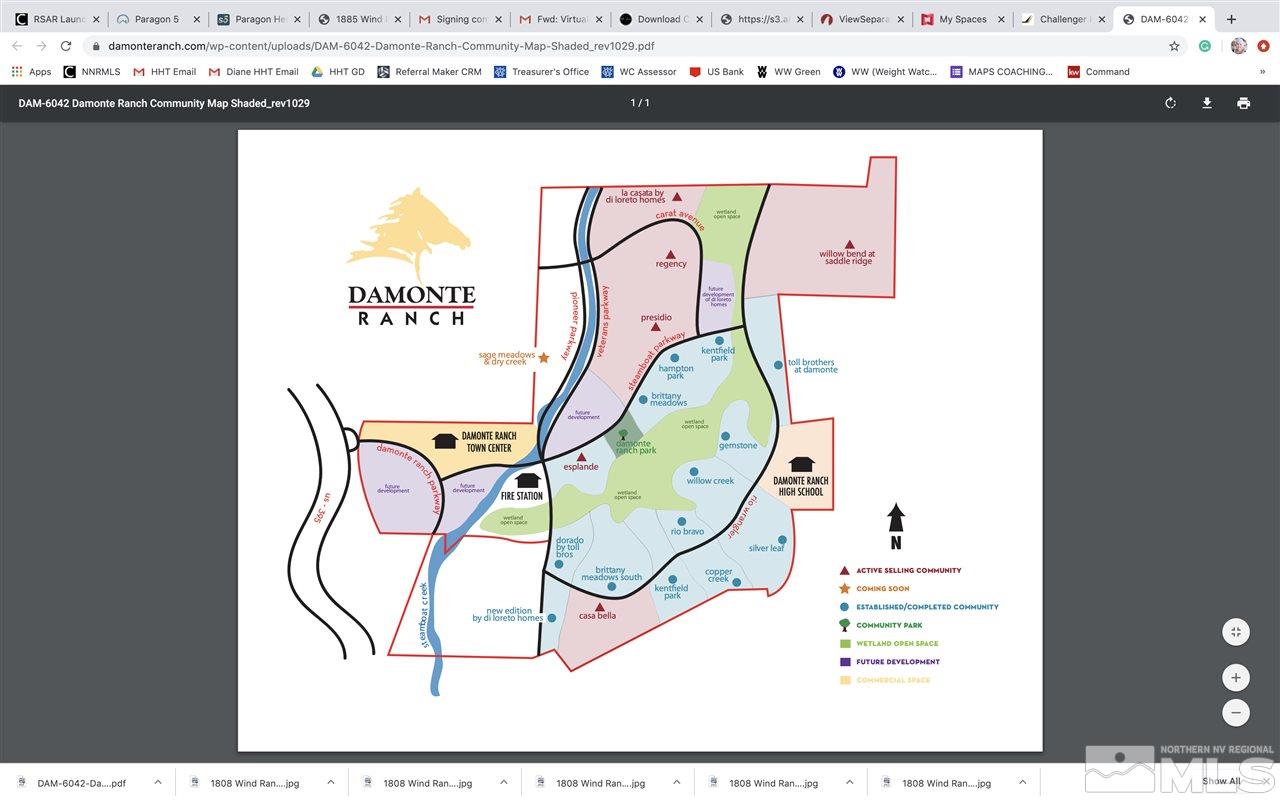Screen dimensions: 1280x800
Task: Click the "DAMONTE RANCH HIGH SCHOOL" label
Action: click(x=800, y=486)
